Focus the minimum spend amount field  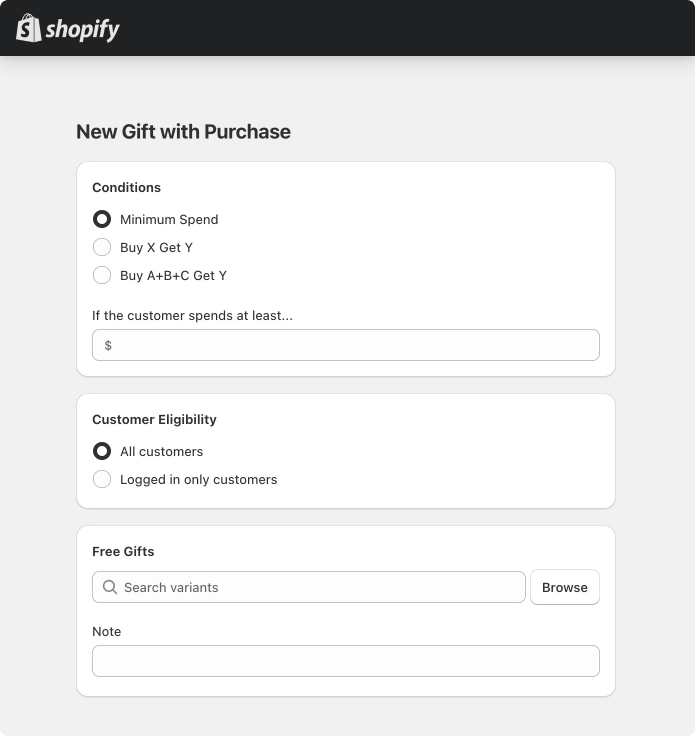(355, 345)
